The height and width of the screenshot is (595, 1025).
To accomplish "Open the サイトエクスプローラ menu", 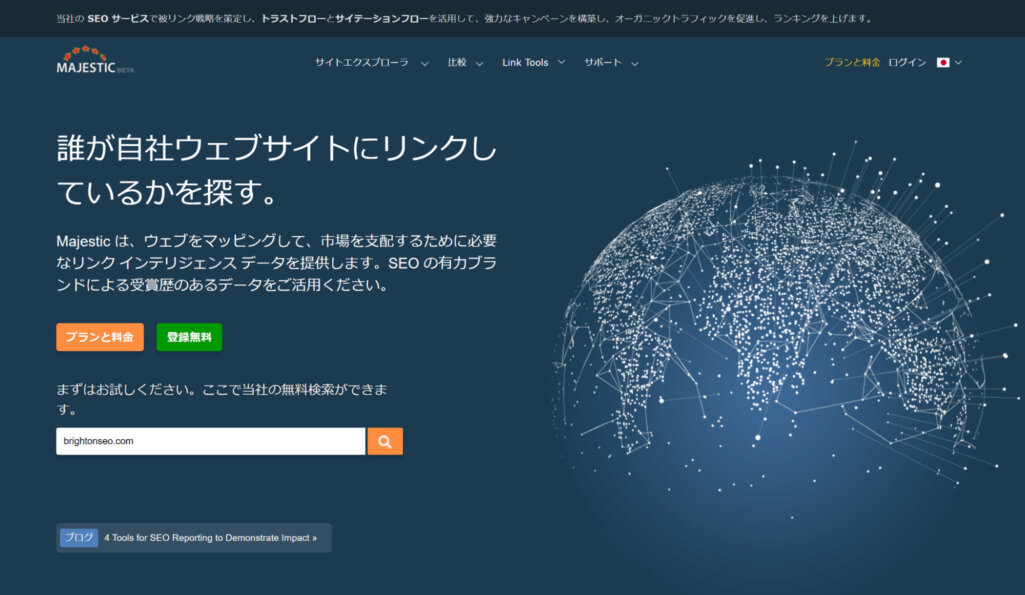I will (364, 62).
